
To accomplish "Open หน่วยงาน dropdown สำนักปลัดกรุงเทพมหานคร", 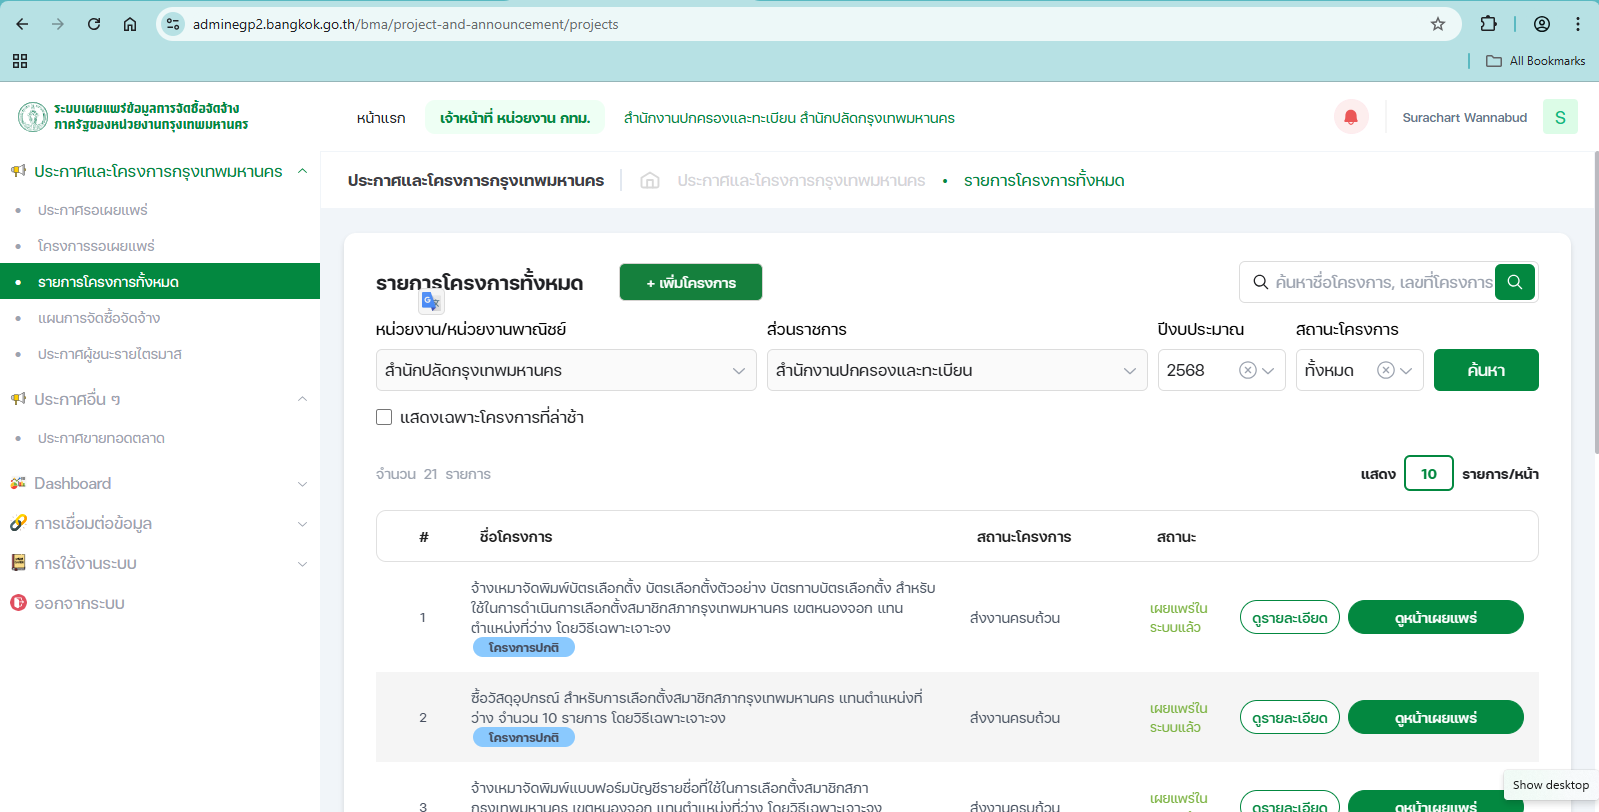I will [x=566, y=370].
